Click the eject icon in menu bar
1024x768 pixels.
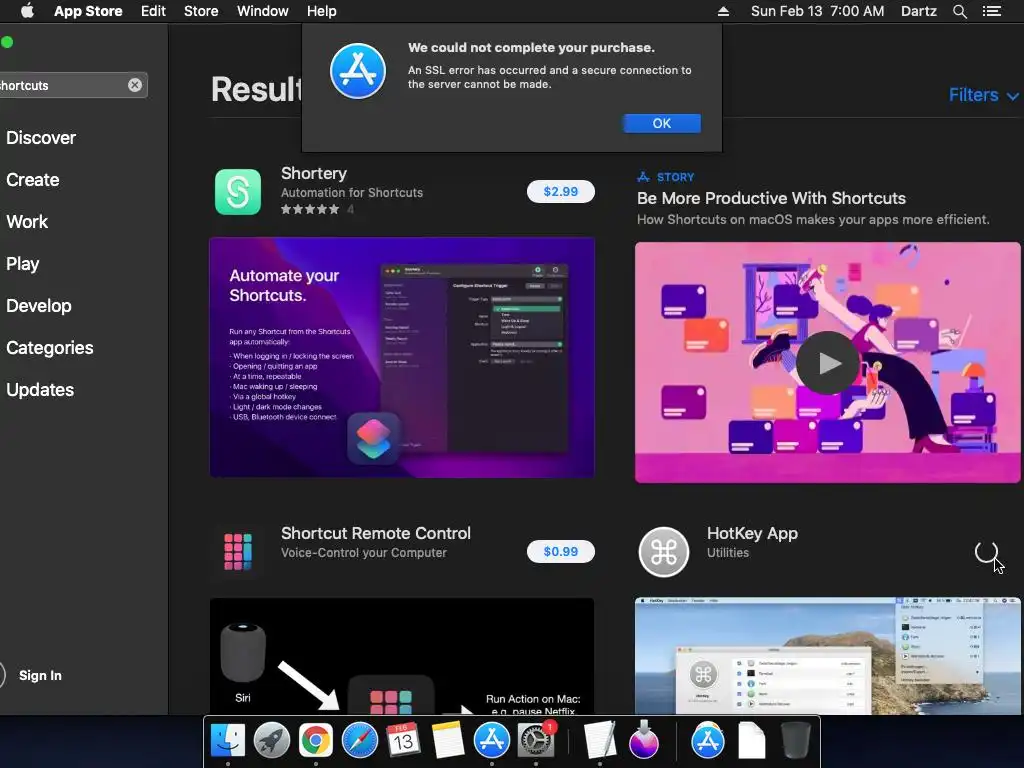pos(723,11)
